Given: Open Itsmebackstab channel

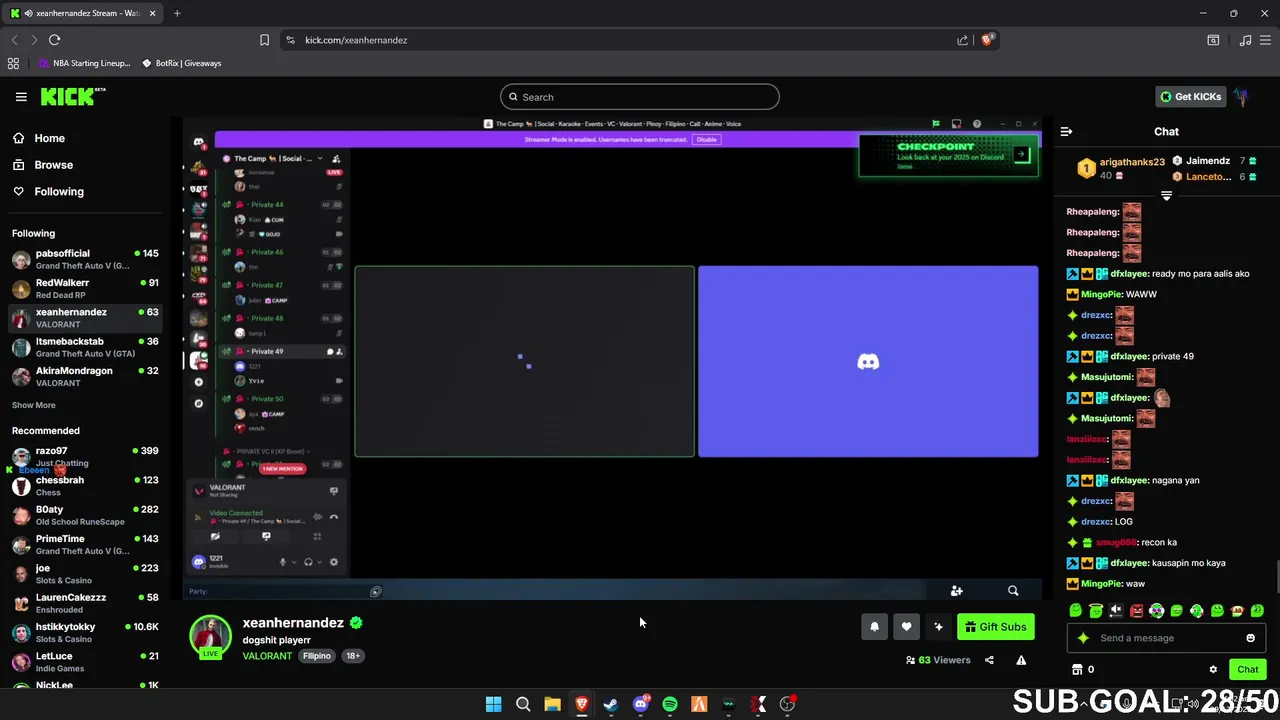Looking at the screenshot, I should [x=84, y=347].
